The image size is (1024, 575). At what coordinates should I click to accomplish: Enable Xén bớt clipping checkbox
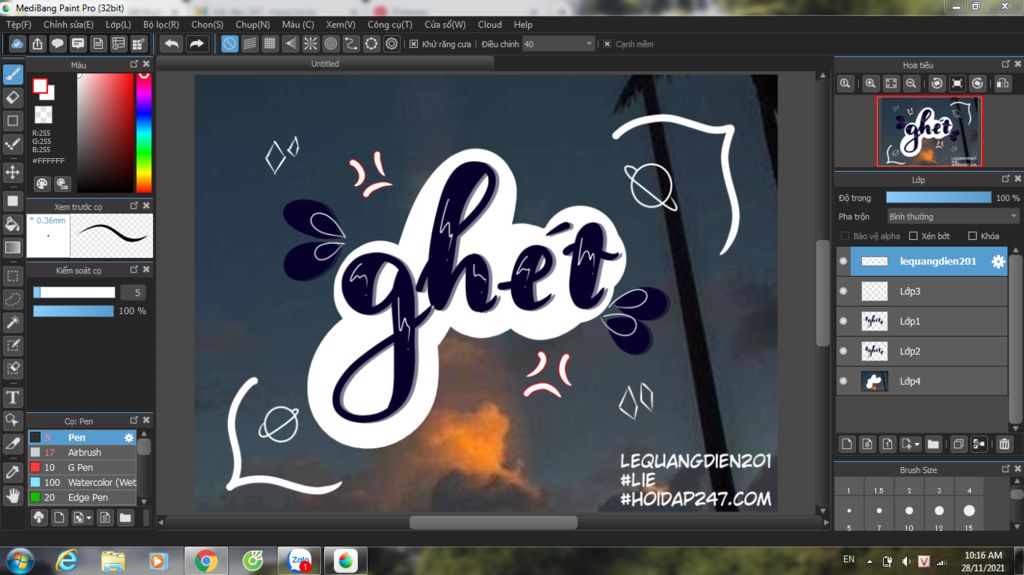coord(913,236)
